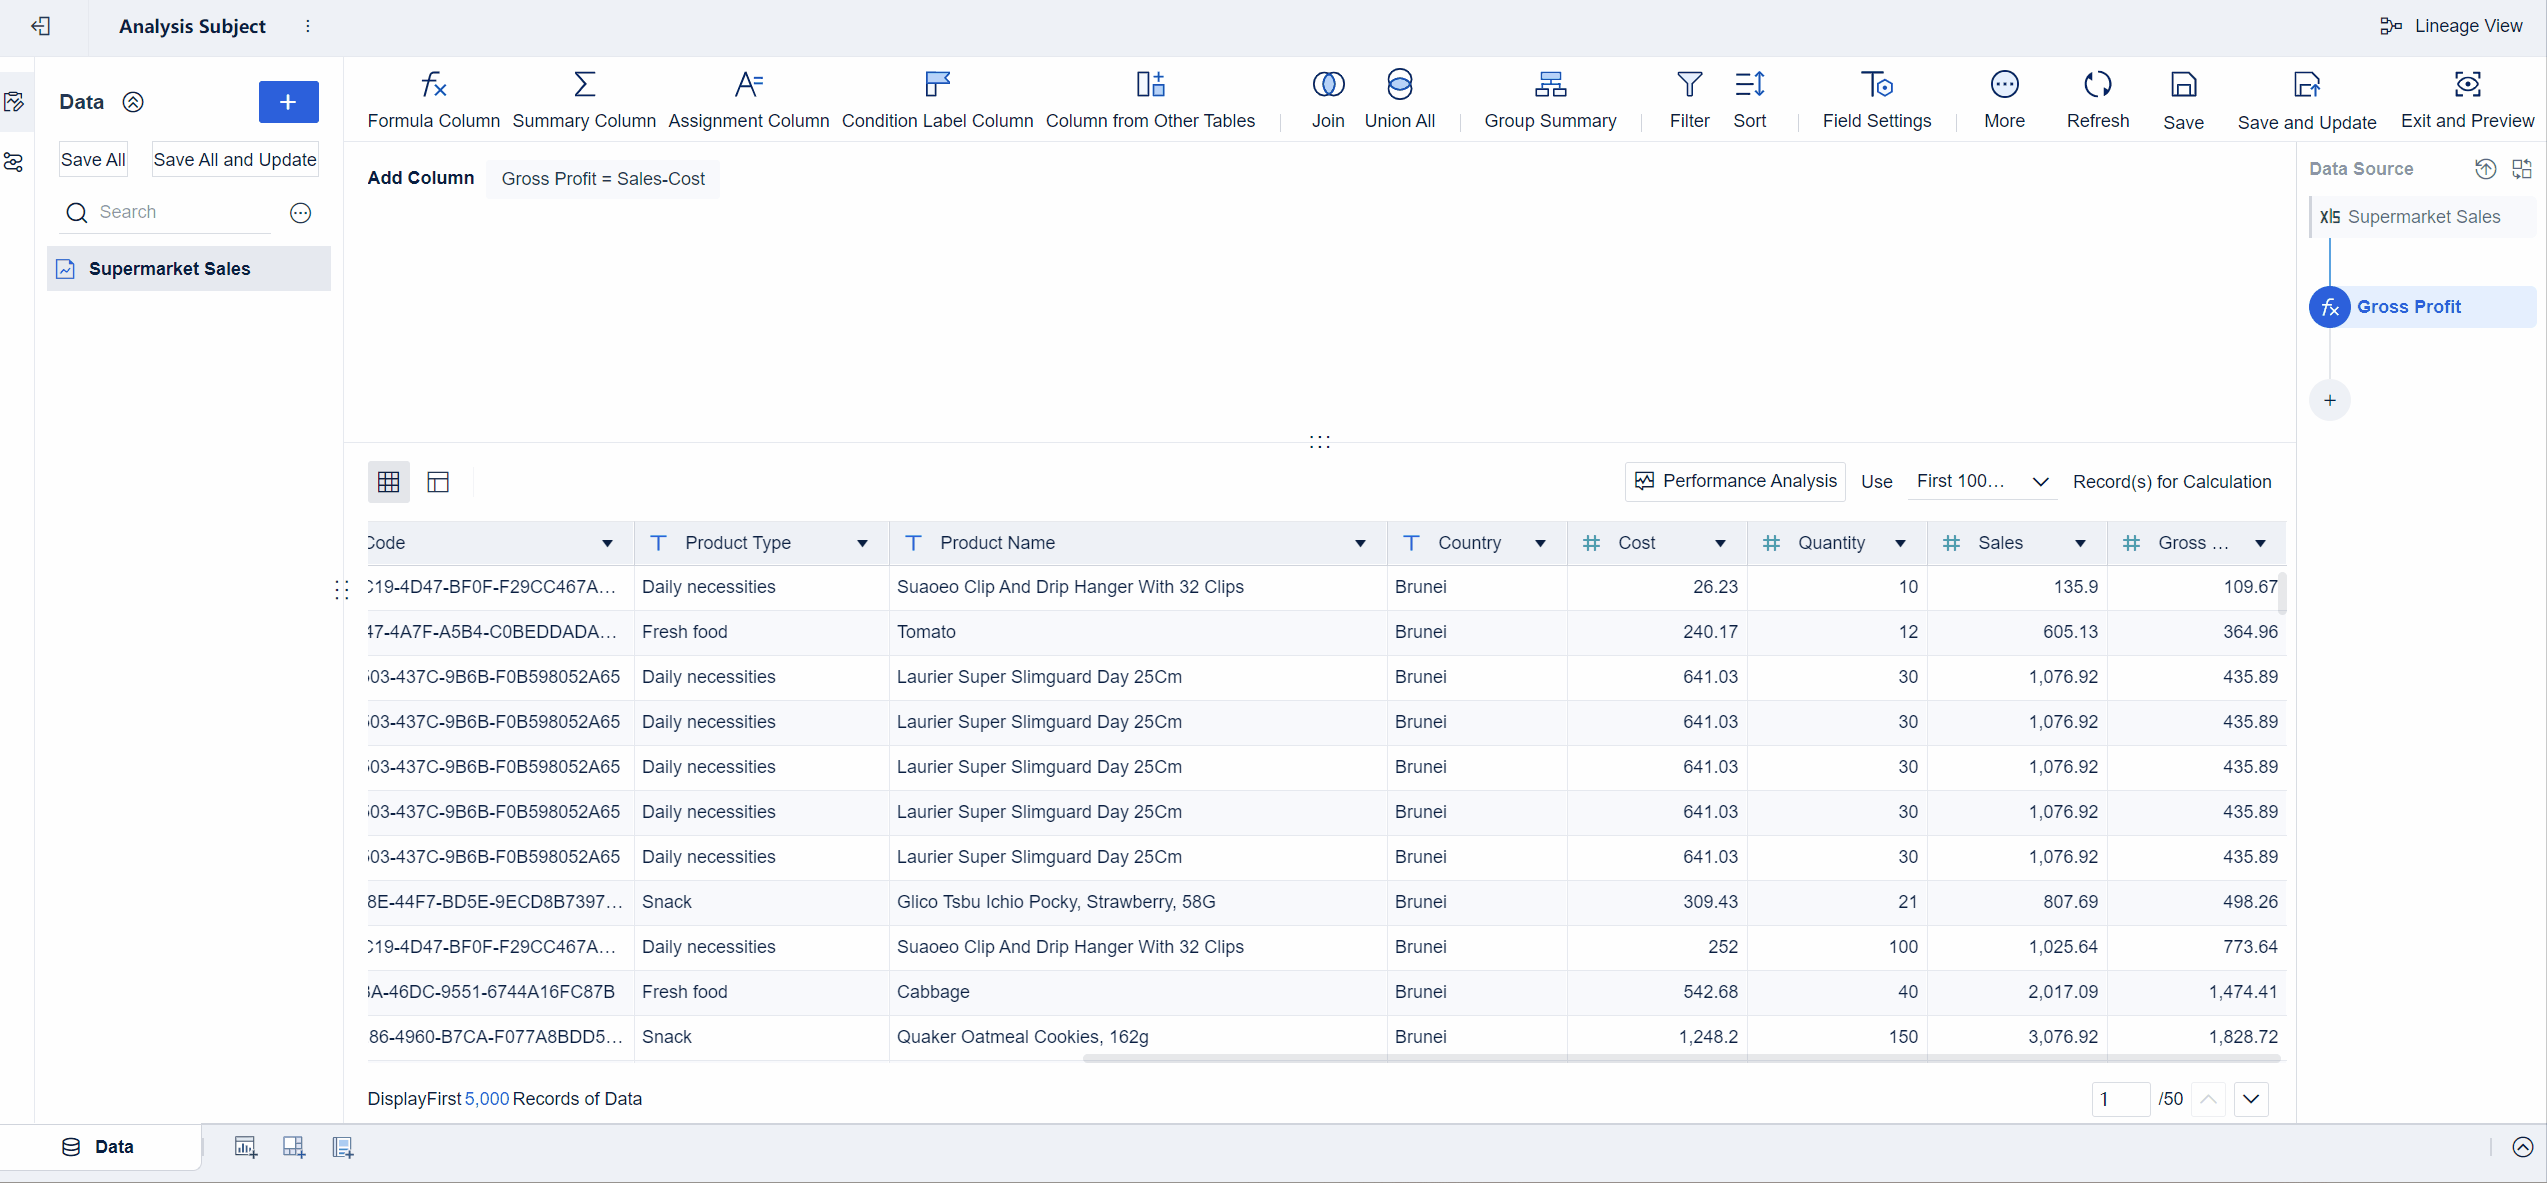Add an Assignment Column

(x=748, y=100)
